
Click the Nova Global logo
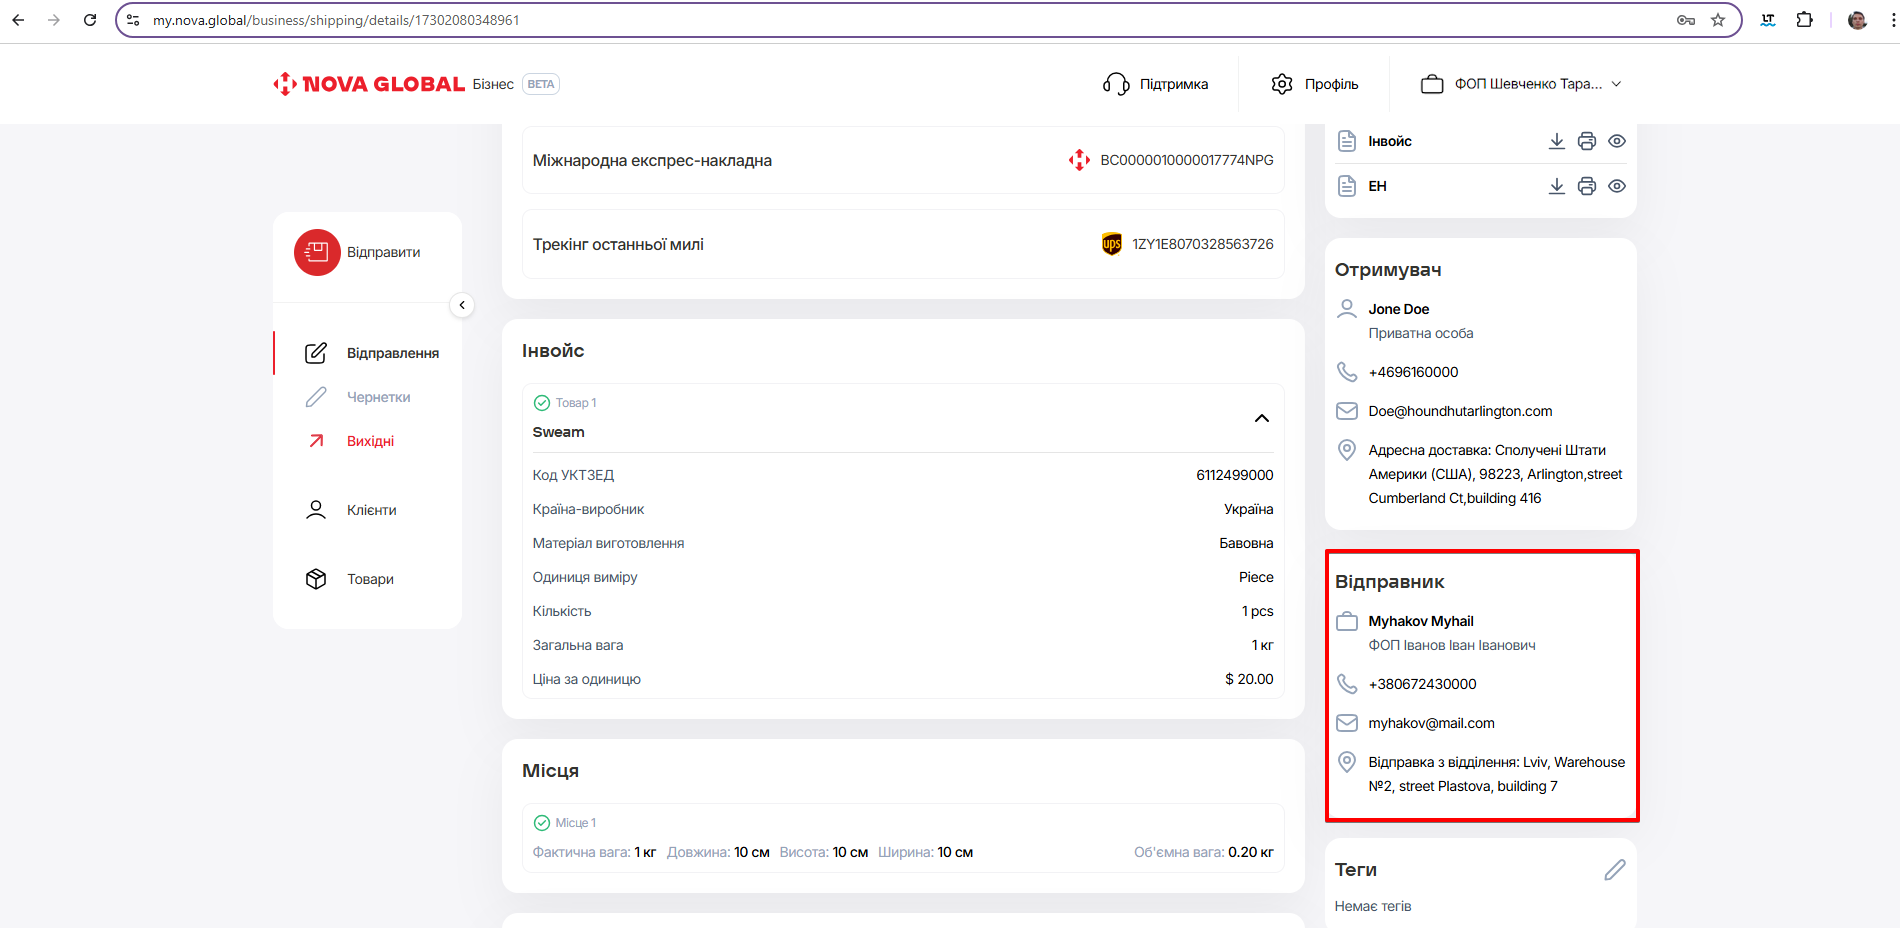coord(370,84)
